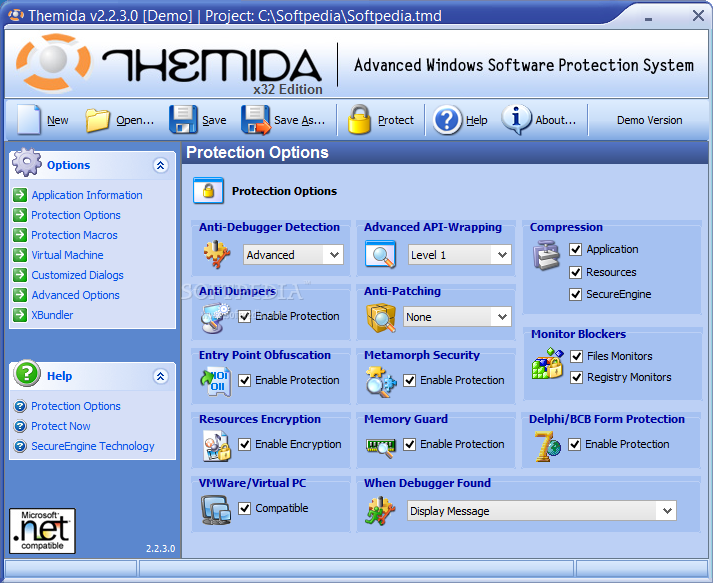This screenshot has width=713, height=583.
Task: Click the Save floppy disk icon
Action: click(x=183, y=120)
